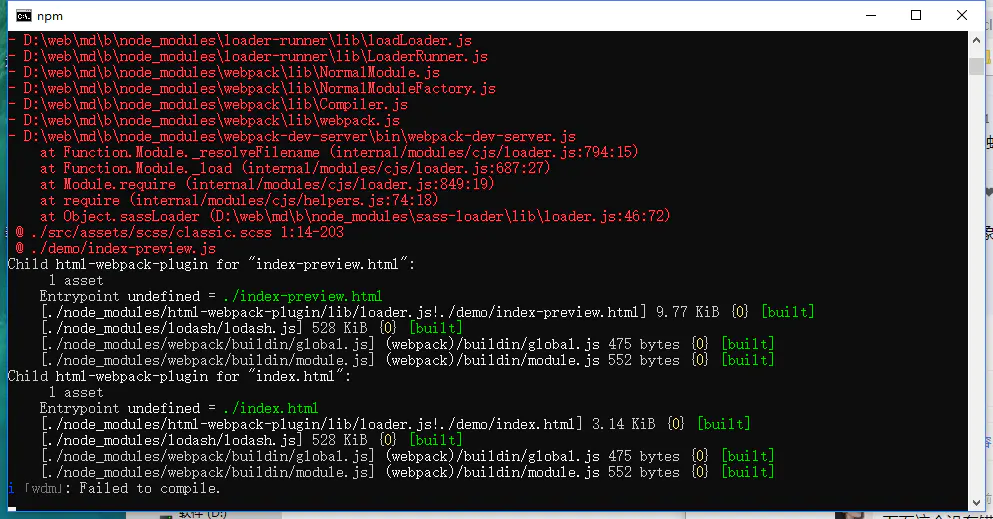This screenshot has height=519, width=993.
Task: Click the LoaderRunner.js path line
Action: 248,56
